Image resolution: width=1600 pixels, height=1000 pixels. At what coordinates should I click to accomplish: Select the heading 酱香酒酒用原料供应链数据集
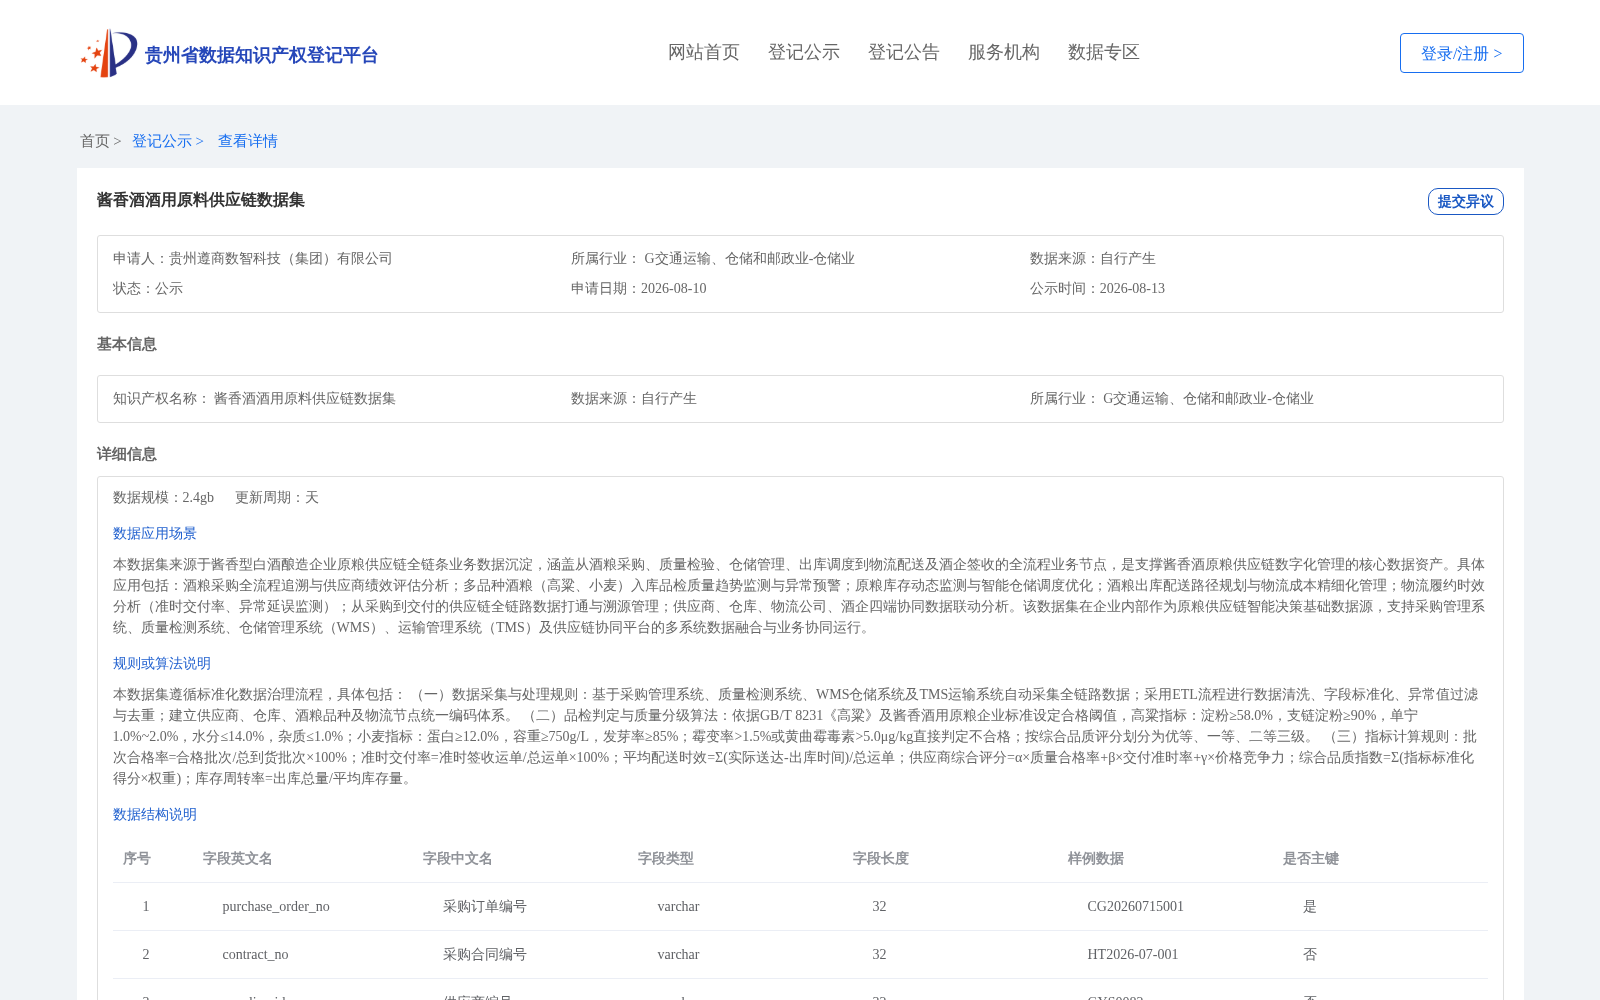[201, 200]
